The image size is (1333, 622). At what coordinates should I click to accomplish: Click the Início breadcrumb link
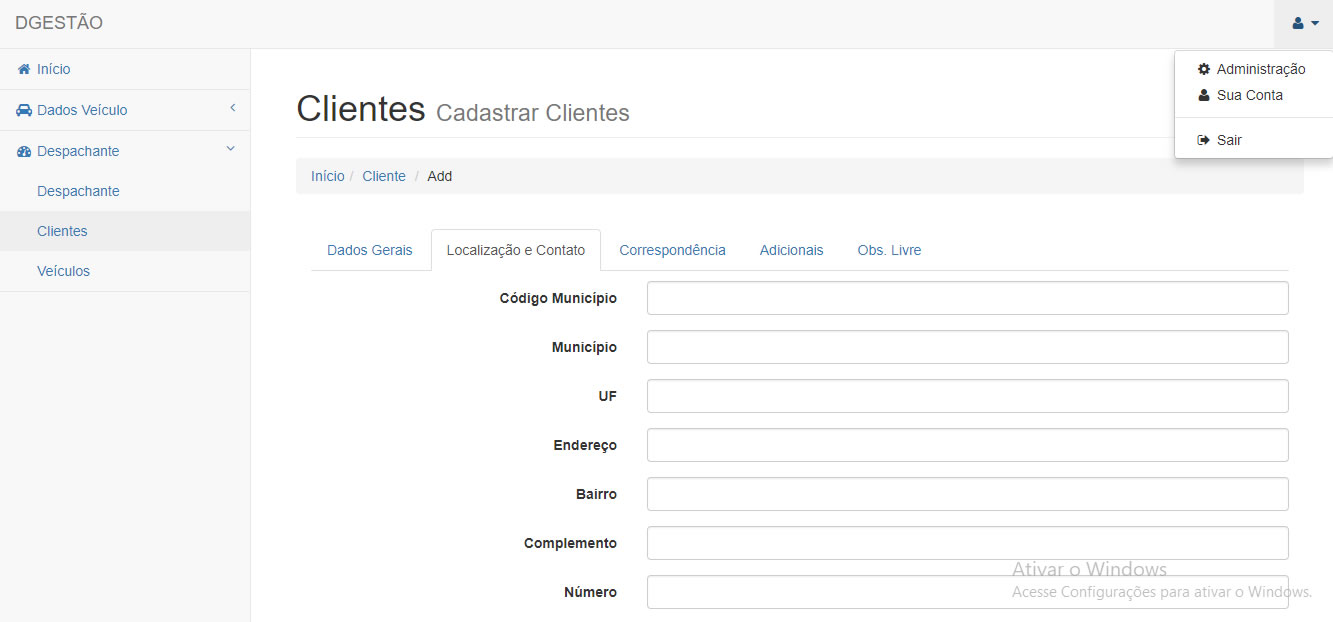[327, 177]
